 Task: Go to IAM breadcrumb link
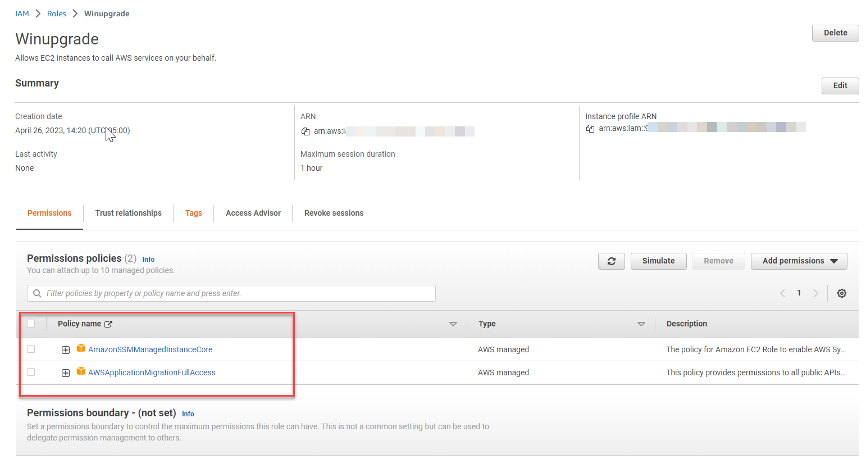click(x=22, y=14)
